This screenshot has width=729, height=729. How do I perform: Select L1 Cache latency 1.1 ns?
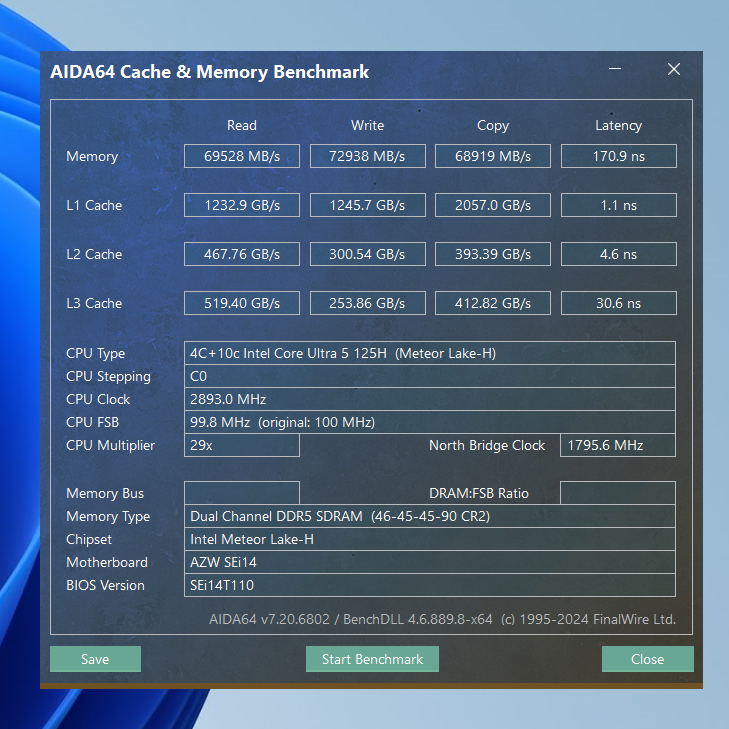[619, 205]
